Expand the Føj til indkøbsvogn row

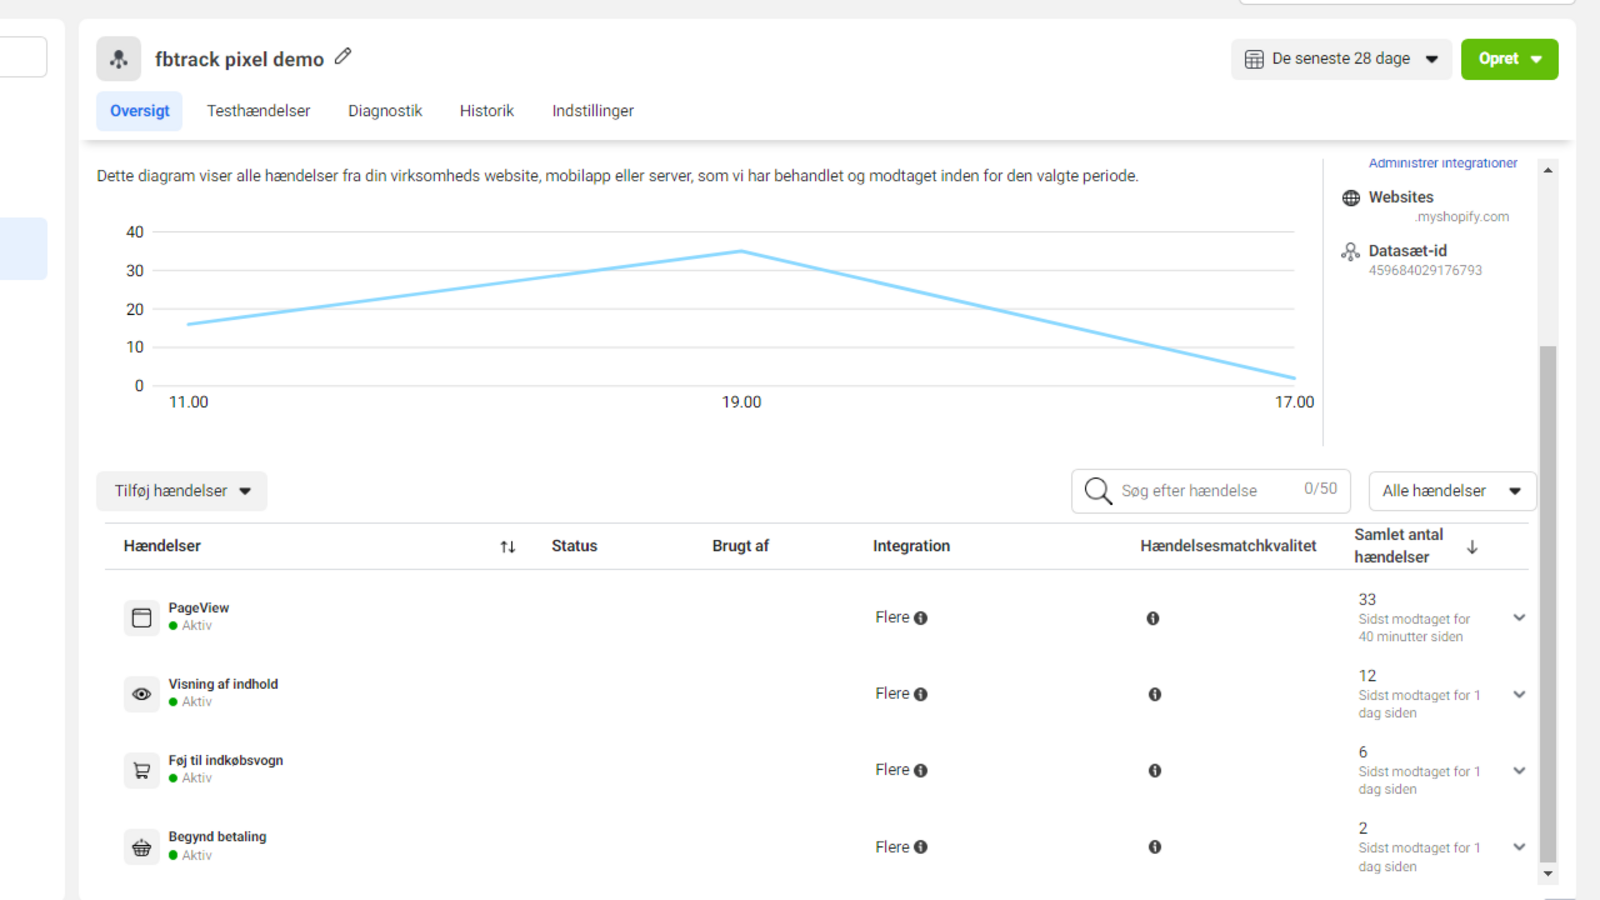coord(1519,771)
